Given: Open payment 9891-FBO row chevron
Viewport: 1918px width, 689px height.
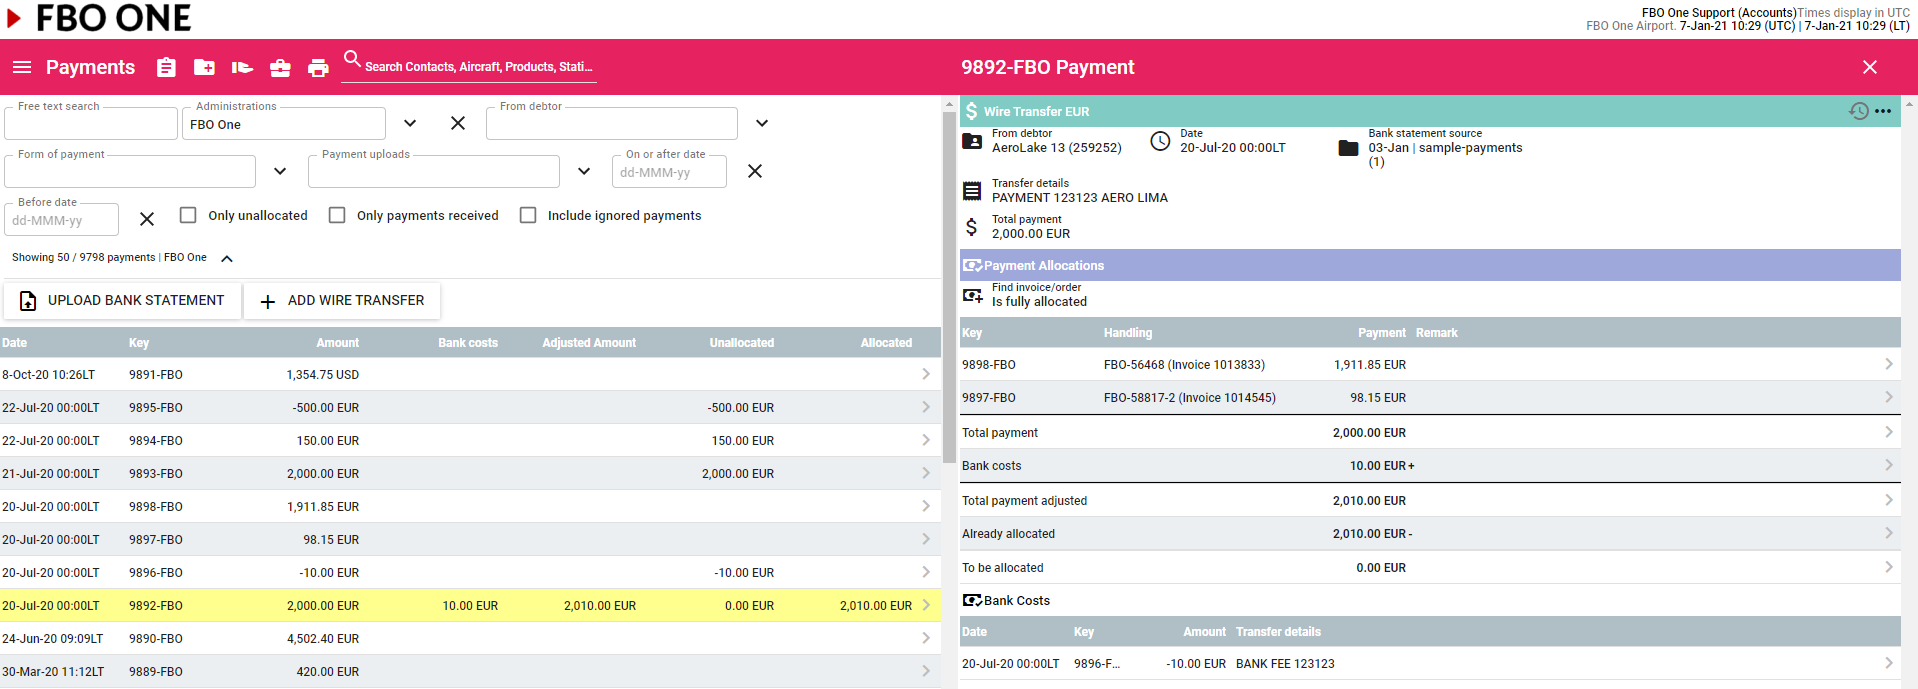Looking at the screenshot, I should [926, 374].
